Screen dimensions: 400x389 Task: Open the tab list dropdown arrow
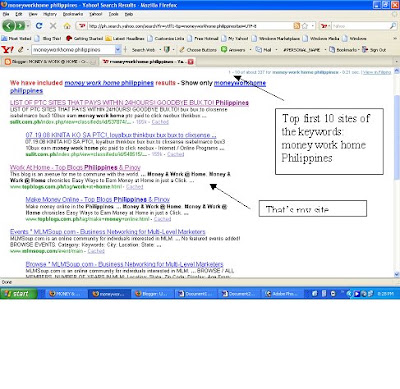tap(396, 62)
